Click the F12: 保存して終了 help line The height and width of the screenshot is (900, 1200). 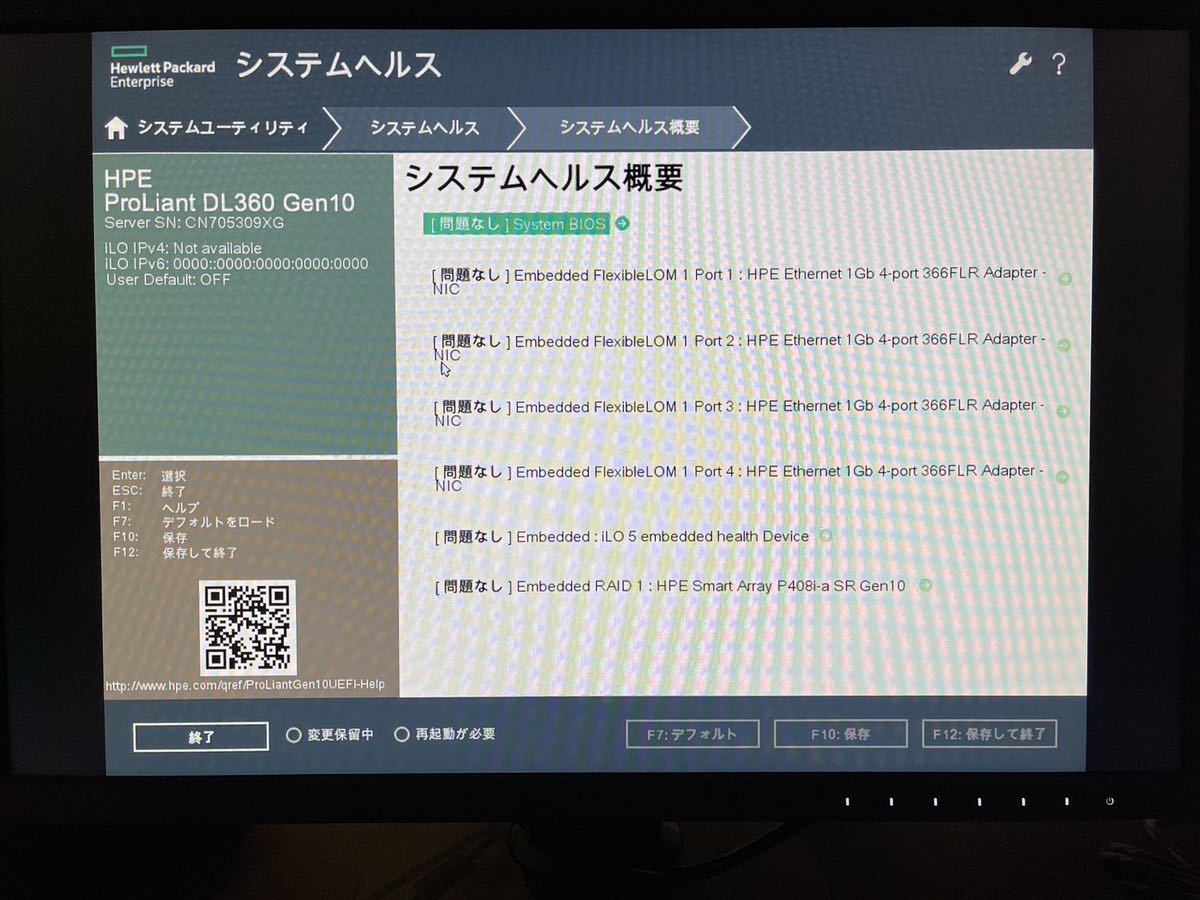point(175,552)
